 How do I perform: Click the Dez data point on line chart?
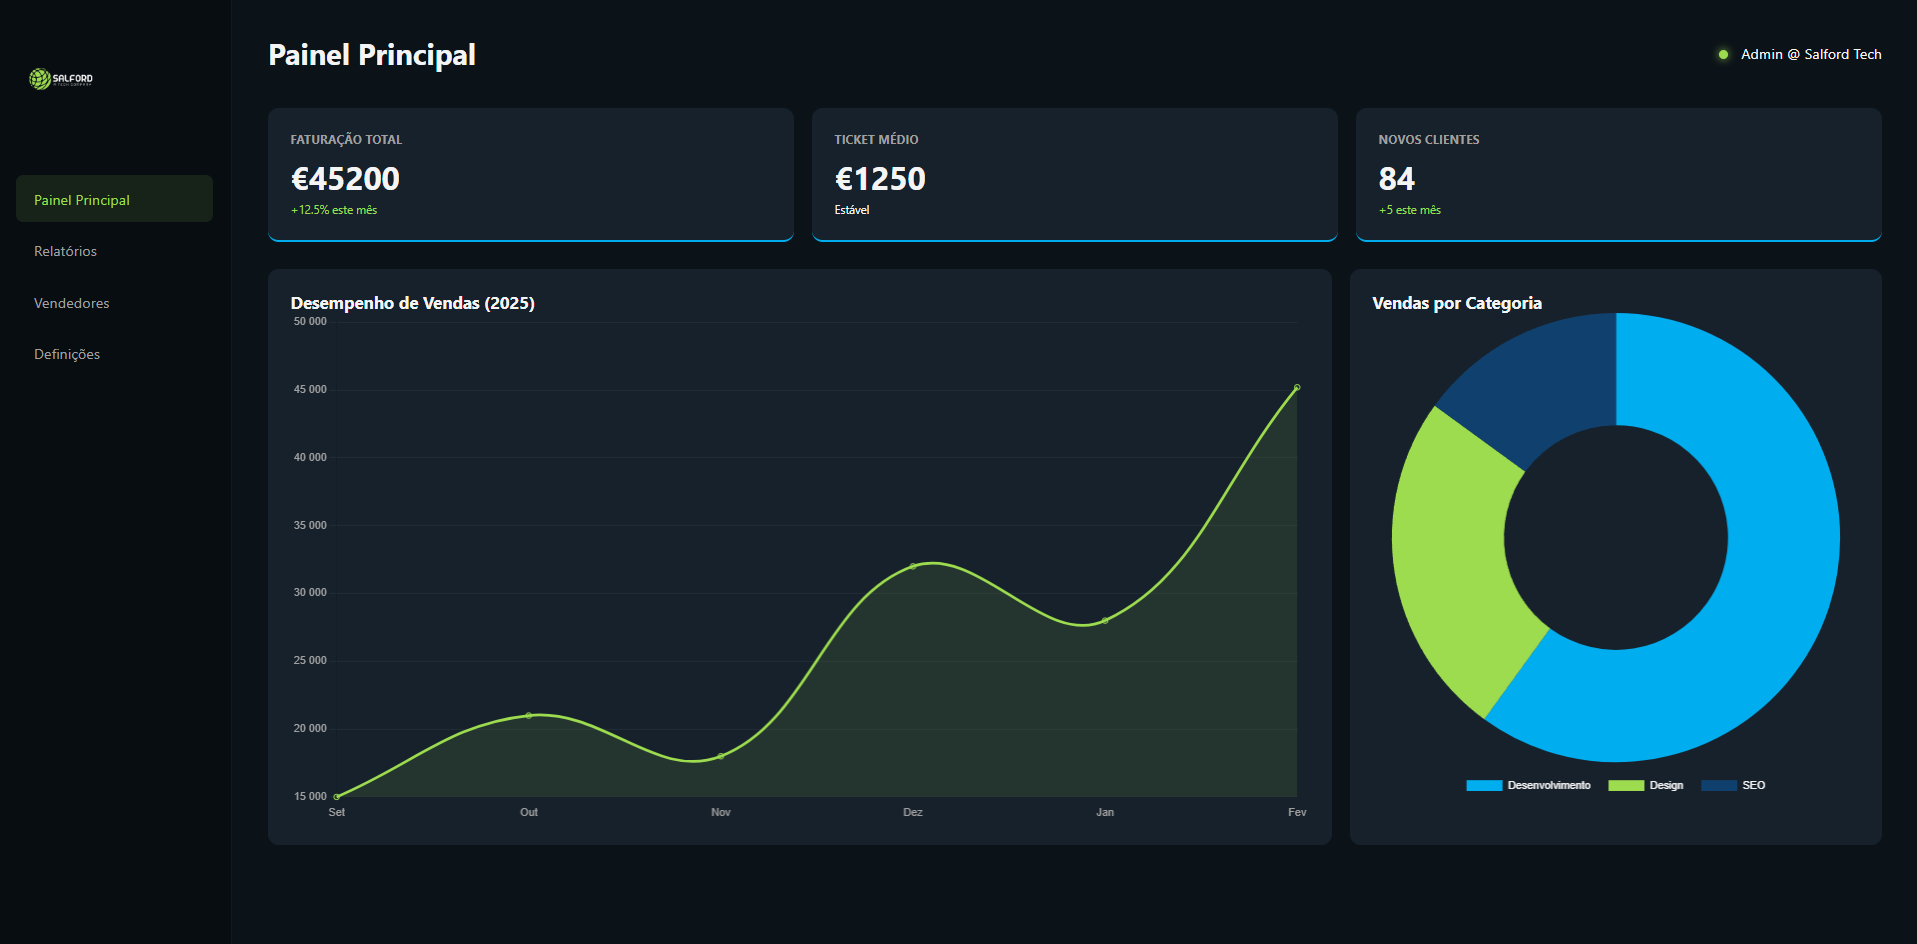point(913,566)
